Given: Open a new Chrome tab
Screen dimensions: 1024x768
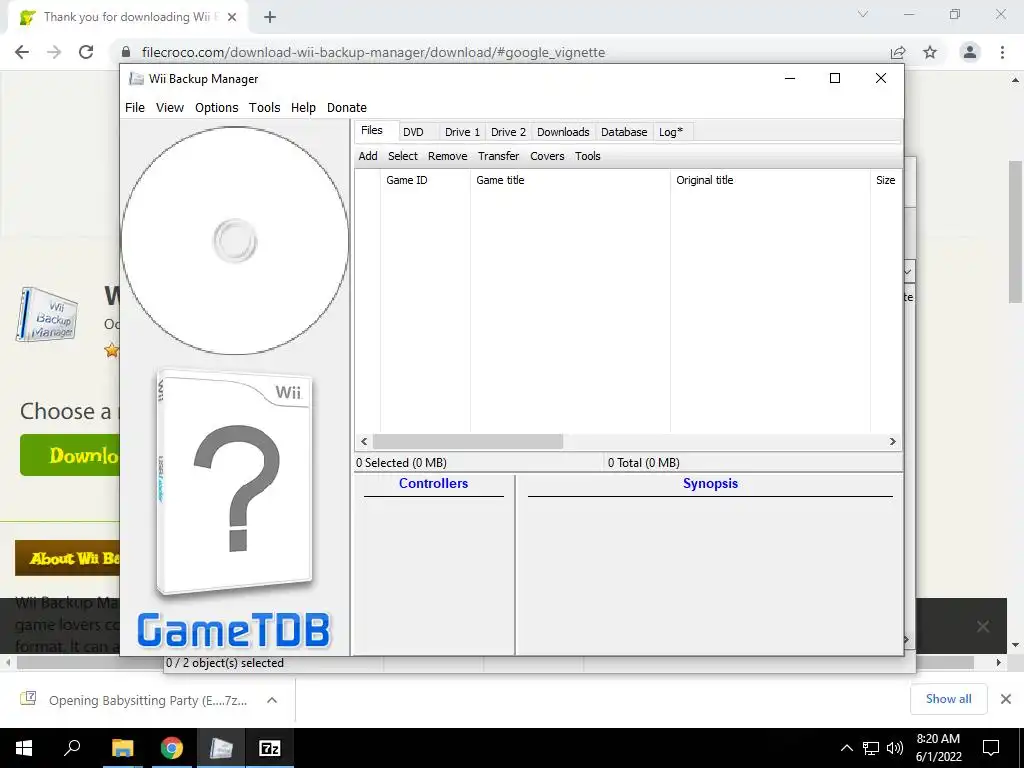Looking at the screenshot, I should tap(270, 18).
